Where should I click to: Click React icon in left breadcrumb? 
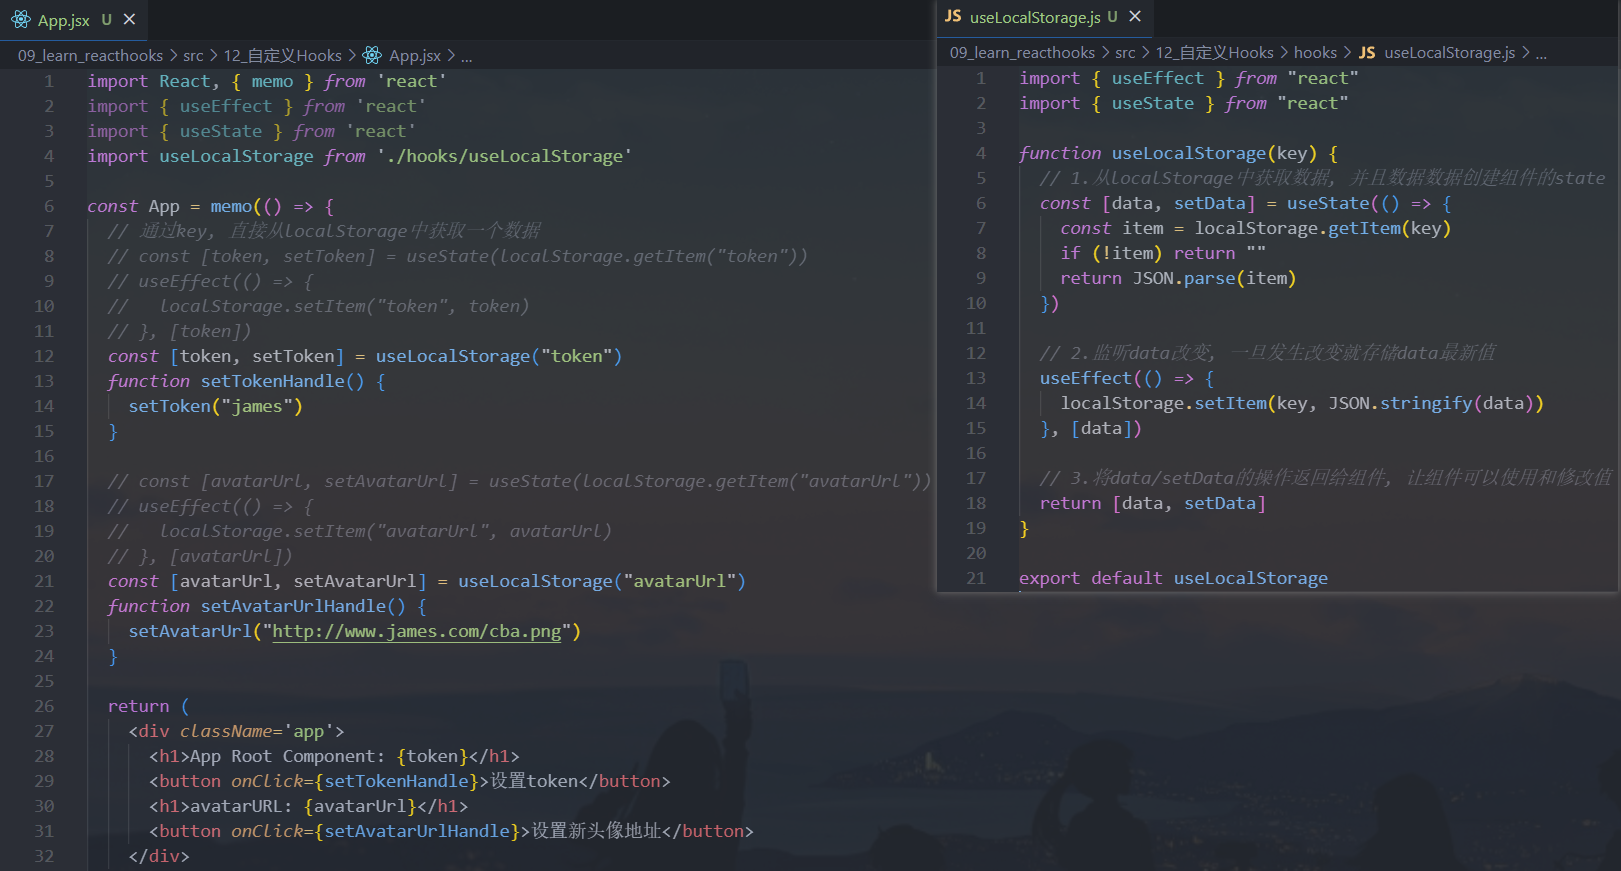tap(372, 55)
